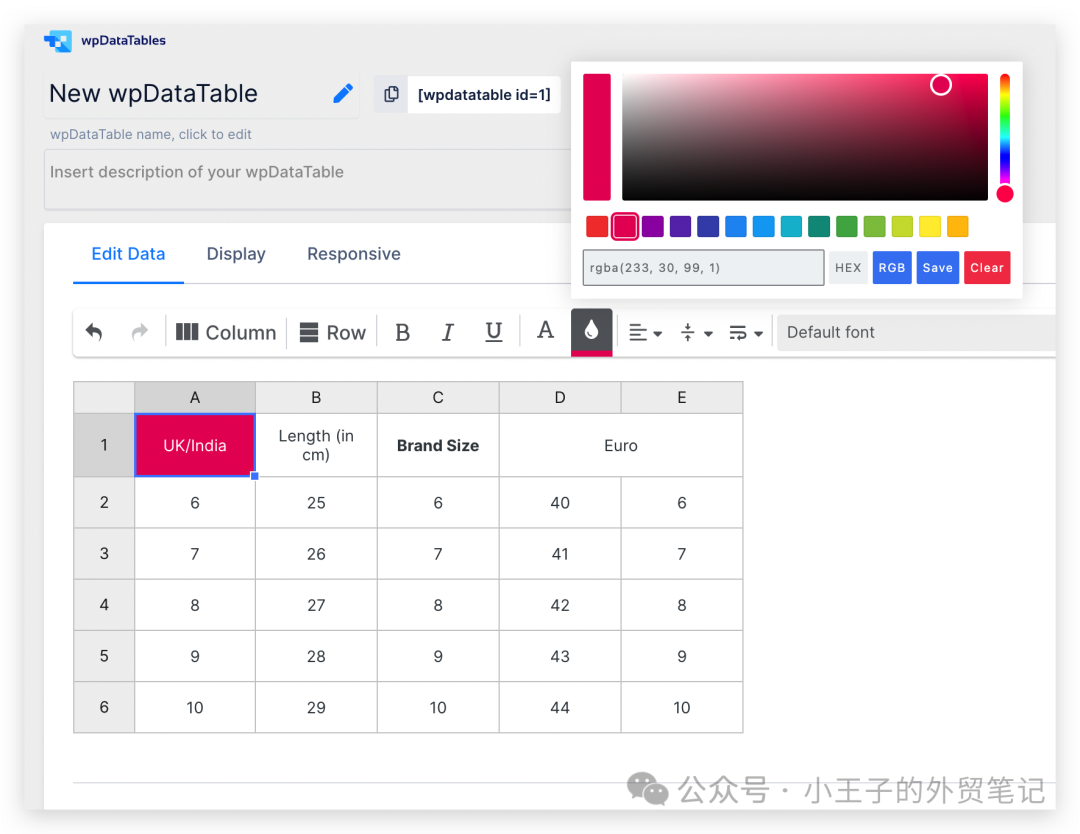
Task: Select column header B
Action: (x=316, y=397)
